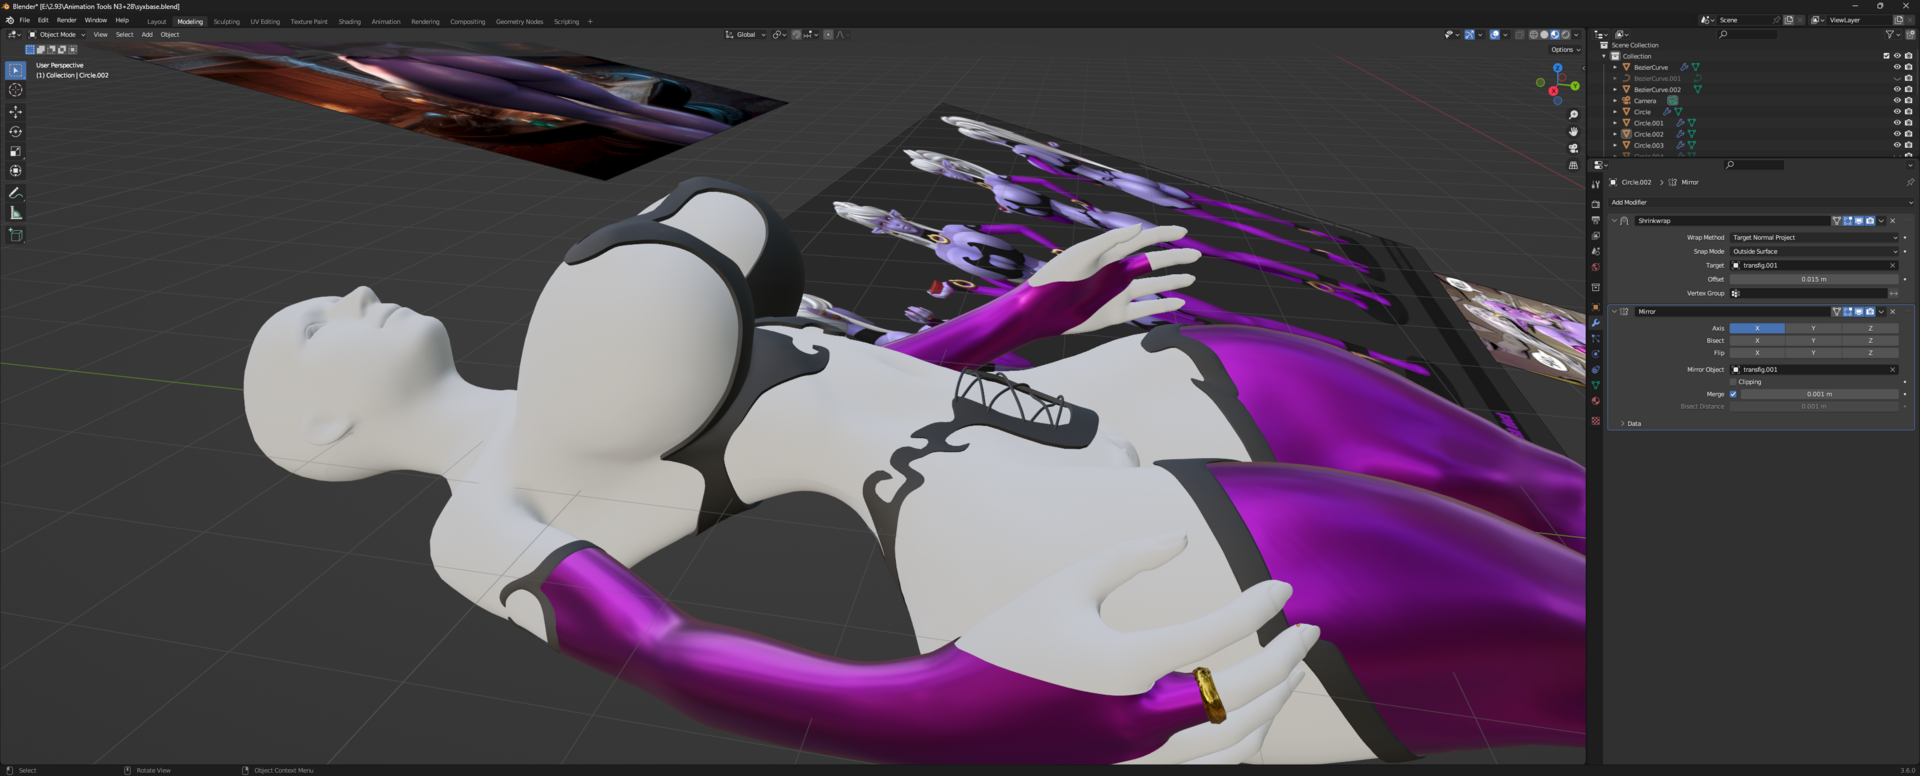
Task: Hide Camera object via eye icon
Action: pyautogui.click(x=1897, y=101)
